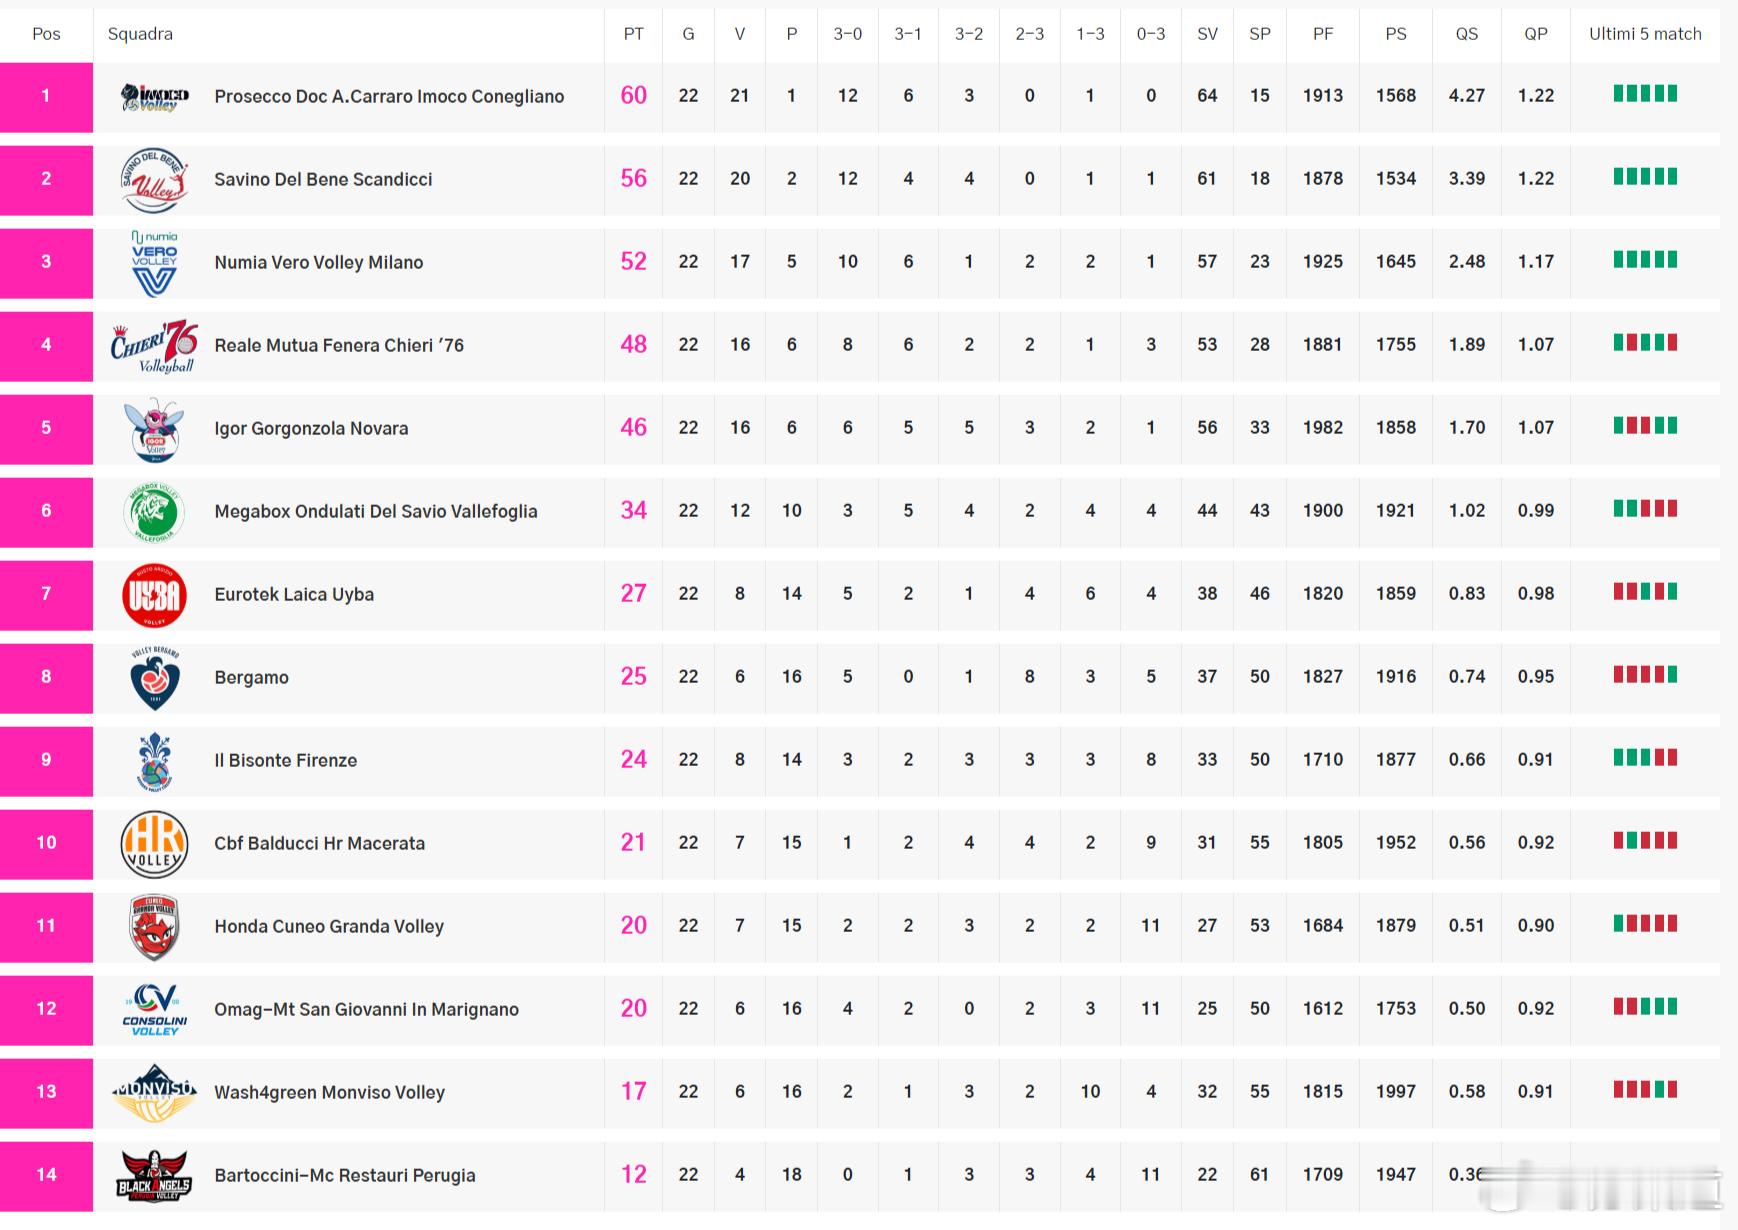Click the Imoco Volley Conegliano team logo
Screen dimensions: 1738x1230
(154, 97)
